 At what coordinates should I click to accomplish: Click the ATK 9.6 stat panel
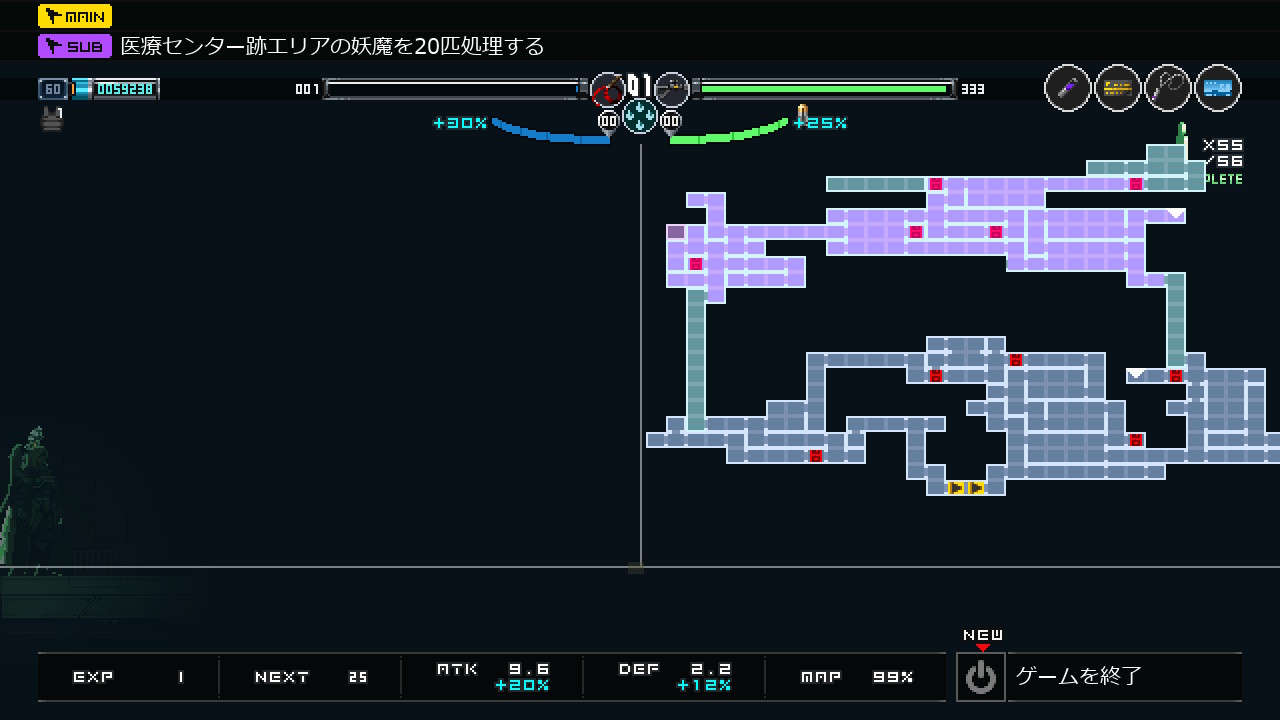492,677
